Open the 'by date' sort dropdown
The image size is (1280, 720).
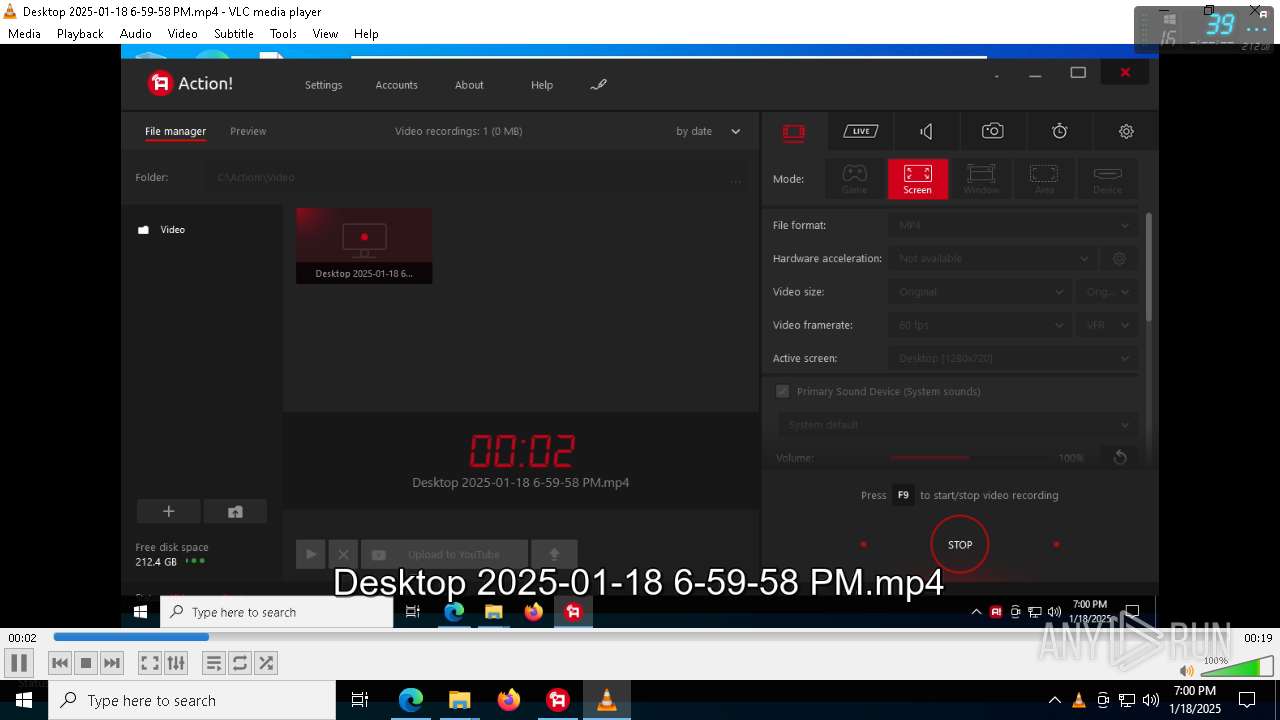(708, 131)
